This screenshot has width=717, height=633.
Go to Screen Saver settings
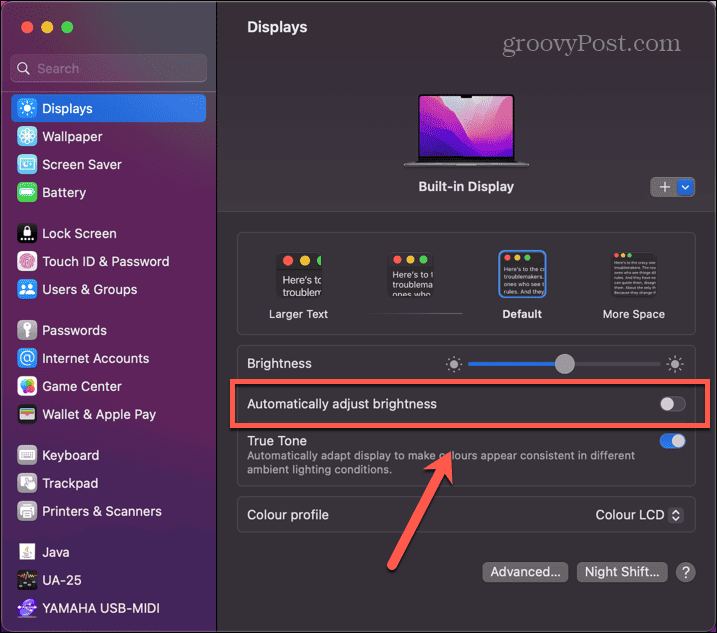coord(108,164)
